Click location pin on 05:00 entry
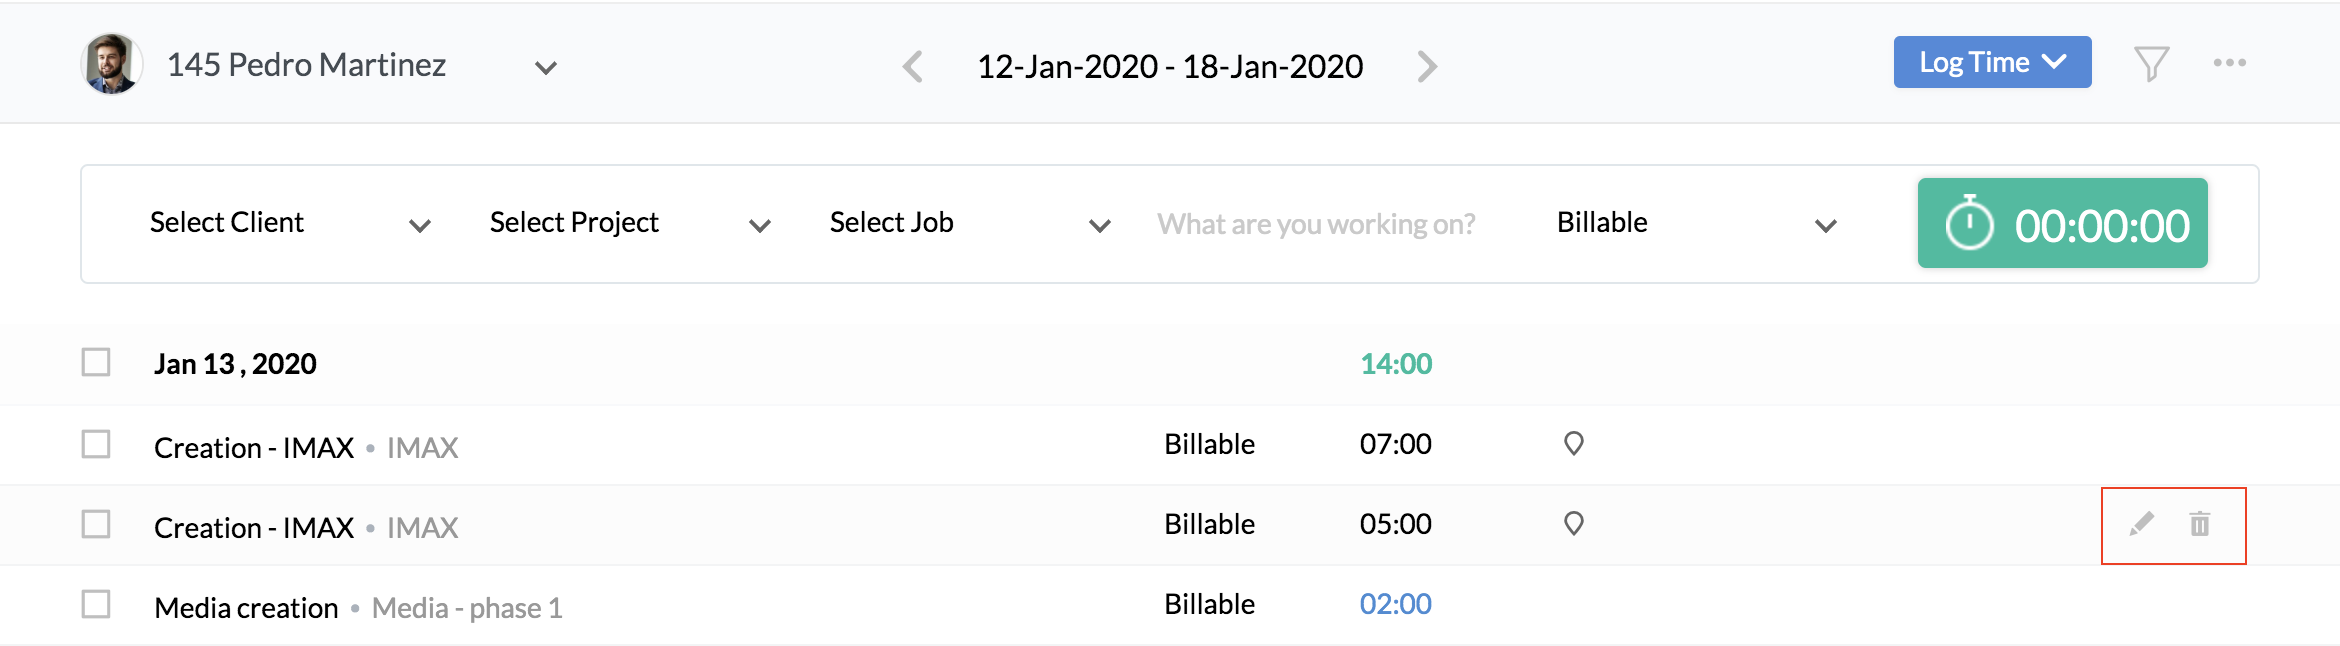2340x646 pixels. 1573,523
